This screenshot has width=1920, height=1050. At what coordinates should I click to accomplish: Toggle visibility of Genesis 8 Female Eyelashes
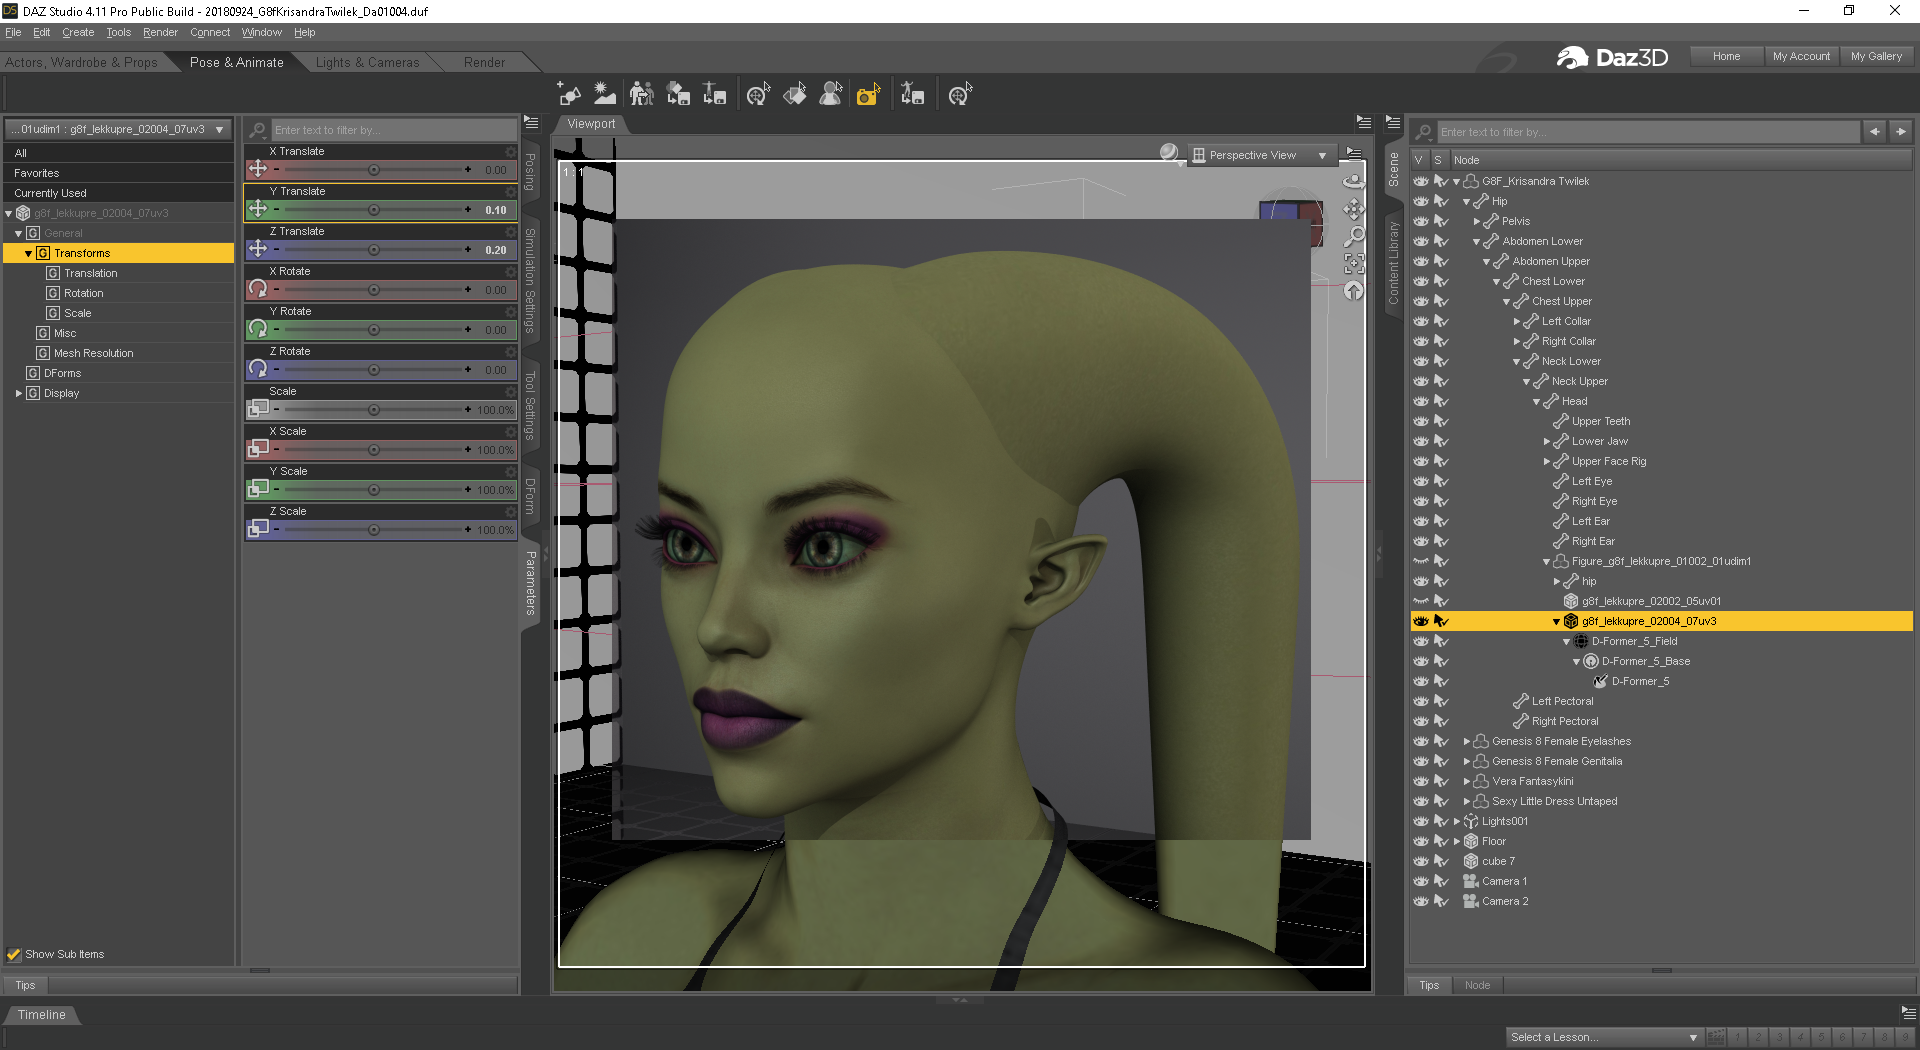[1421, 741]
